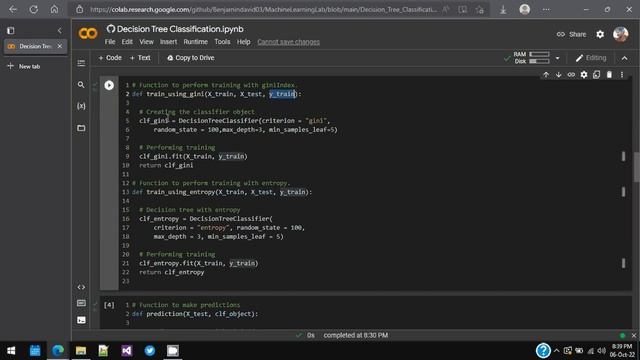Click the Disk usage indicator bar
640x360 pixels.
pos(539,62)
